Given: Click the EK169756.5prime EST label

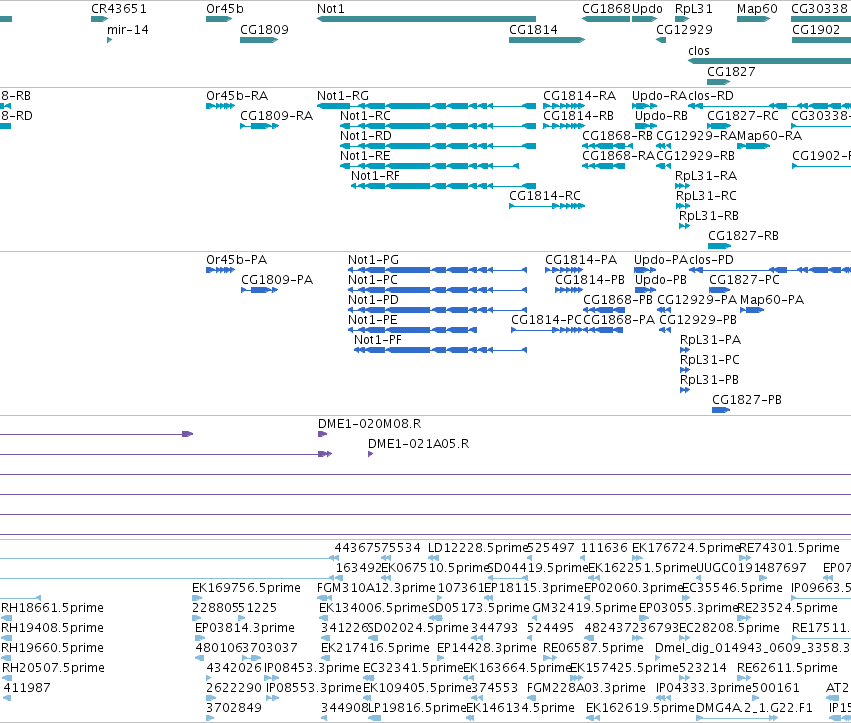Looking at the screenshot, I should pyautogui.click(x=246, y=588).
